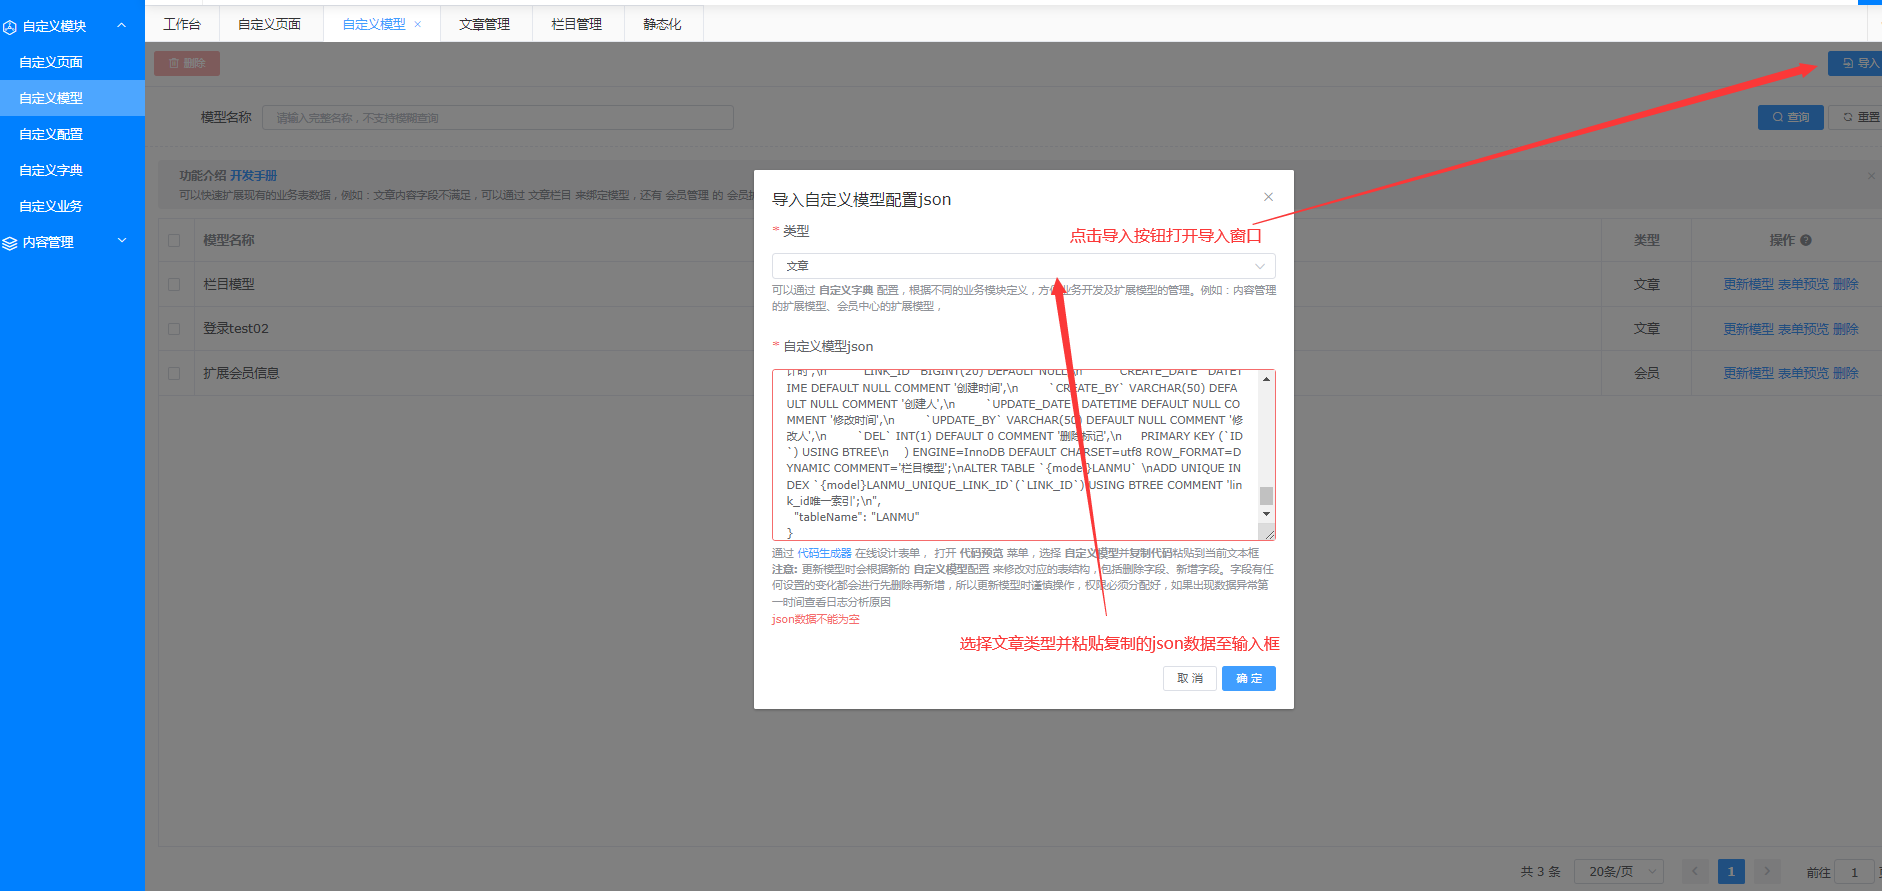Click the 内容管理 layers icon in sidebar
The width and height of the screenshot is (1882, 891).
pos(10,243)
